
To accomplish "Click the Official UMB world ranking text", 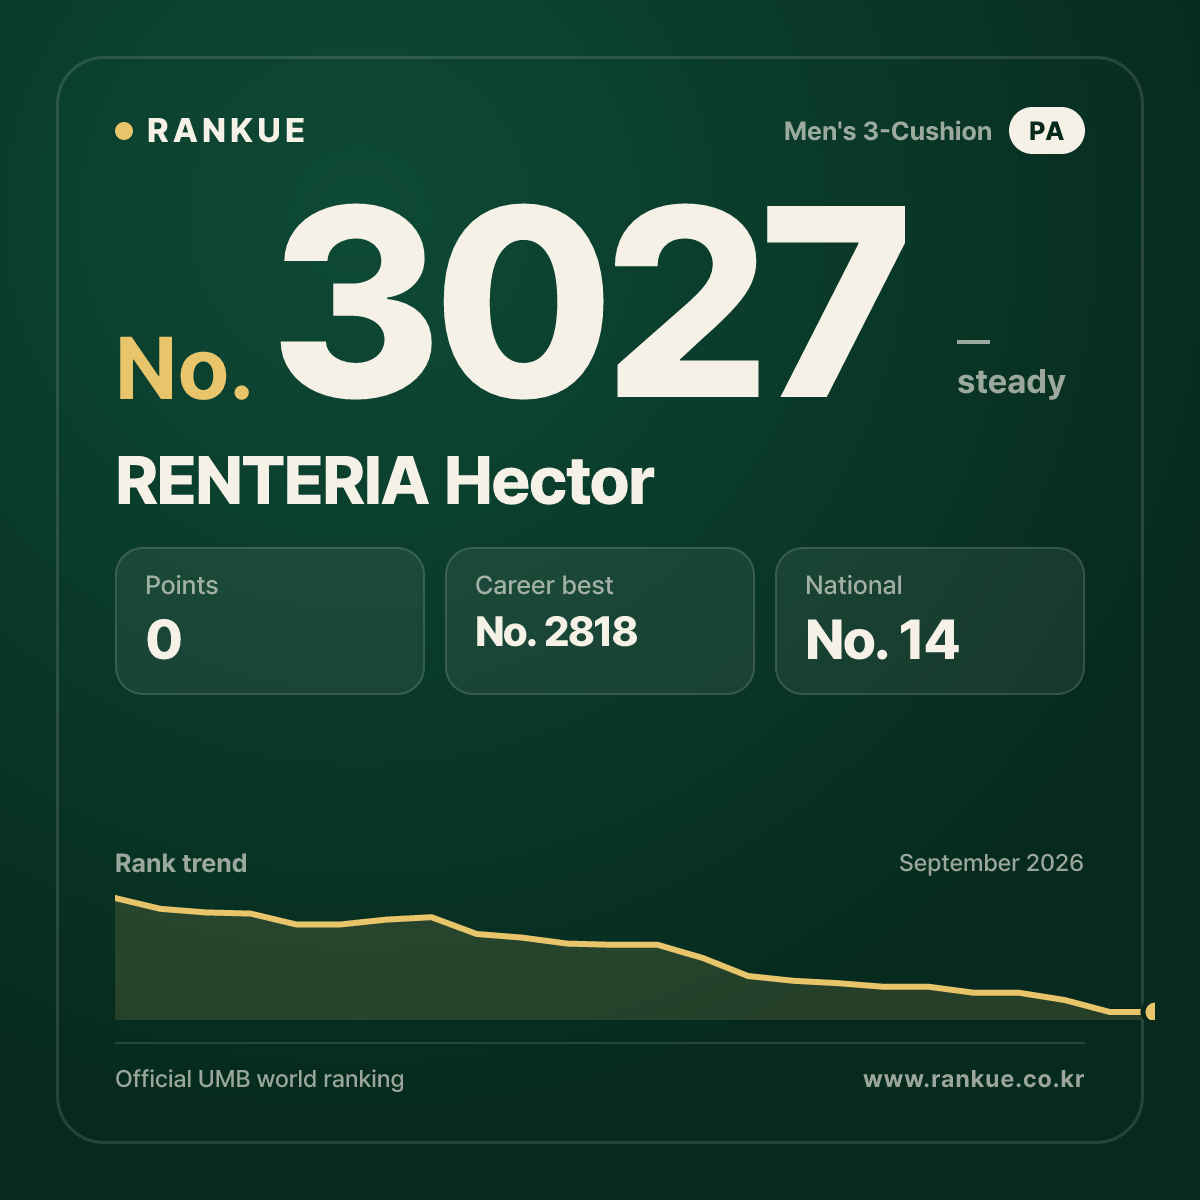I will [260, 1079].
